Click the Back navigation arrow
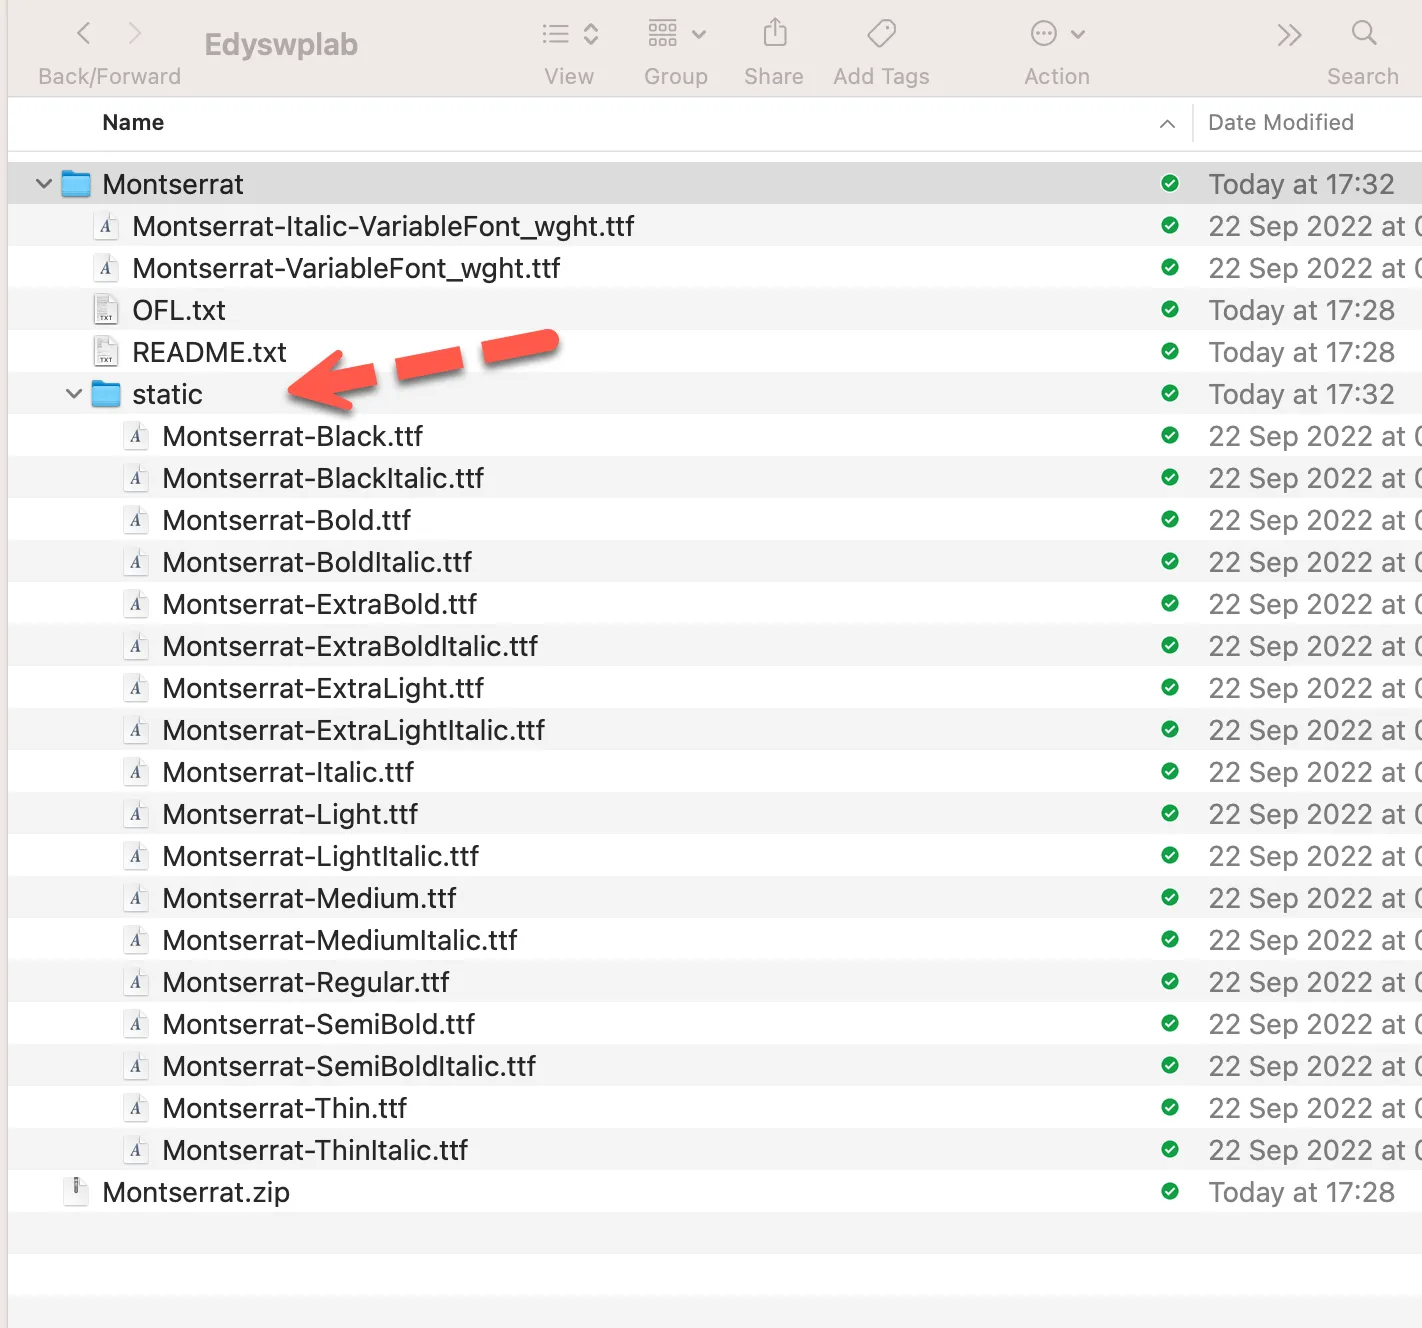The width and height of the screenshot is (1422, 1328). coord(83,33)
